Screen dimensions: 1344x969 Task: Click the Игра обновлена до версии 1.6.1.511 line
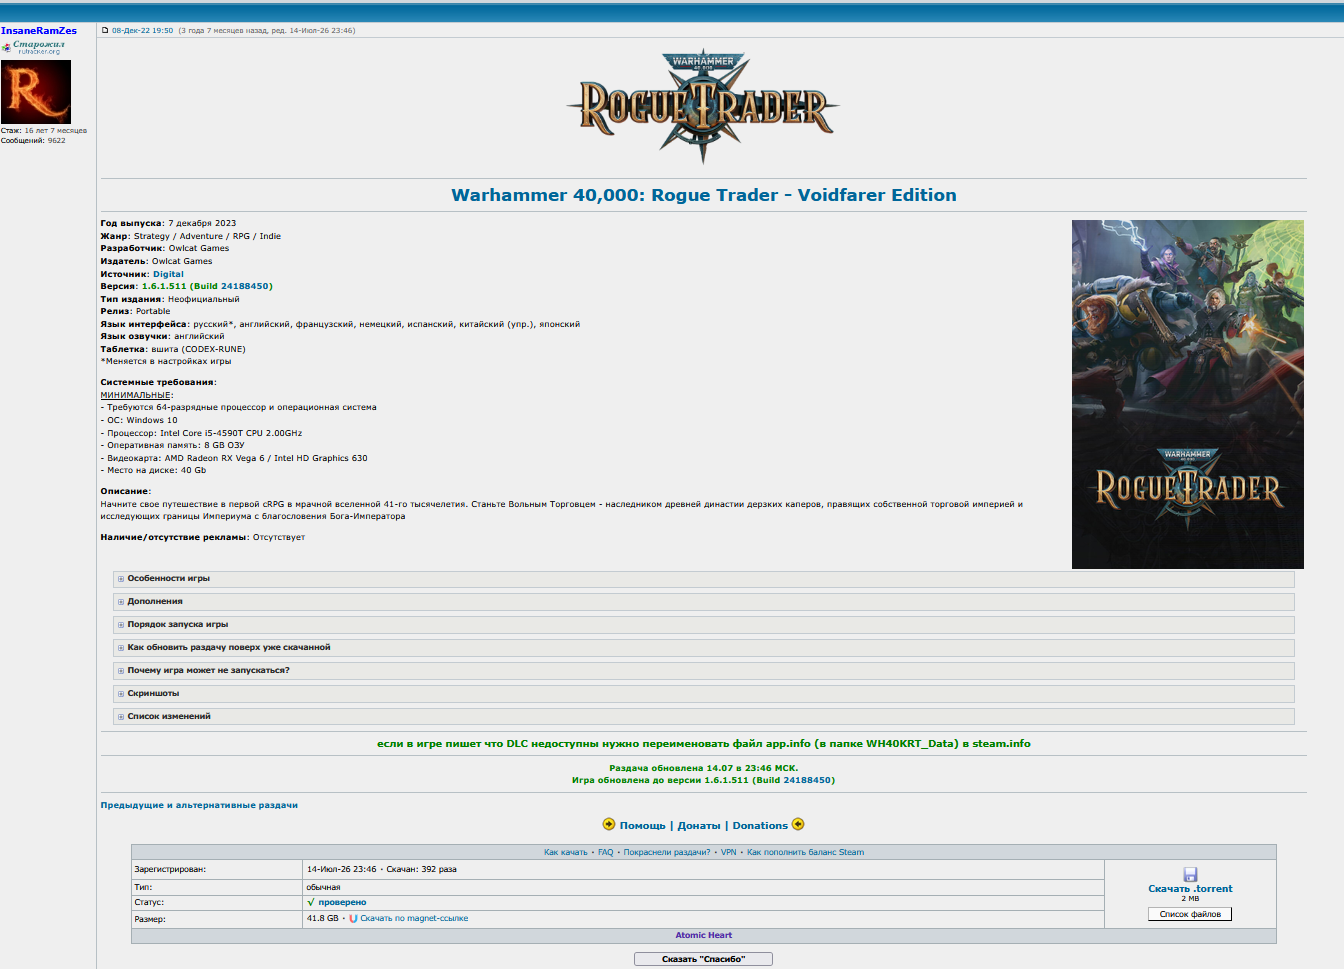(x=704, y=781)
